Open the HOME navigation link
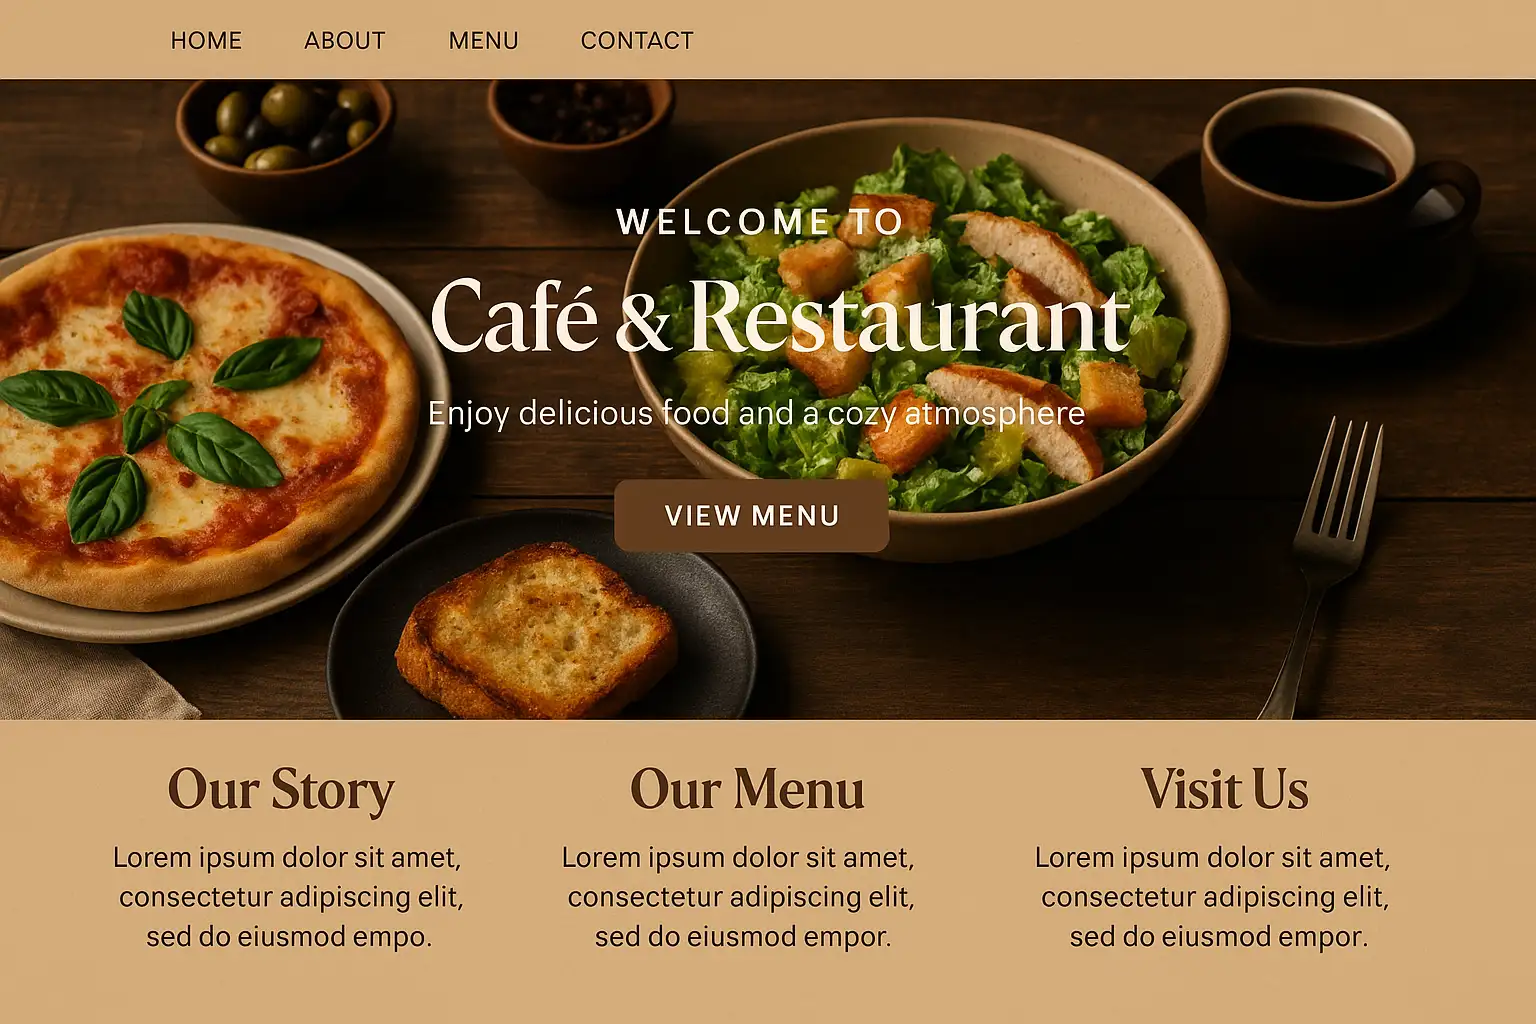Image resolution: width=1536 pixels, height=1024 pixels. coord(206,41)
